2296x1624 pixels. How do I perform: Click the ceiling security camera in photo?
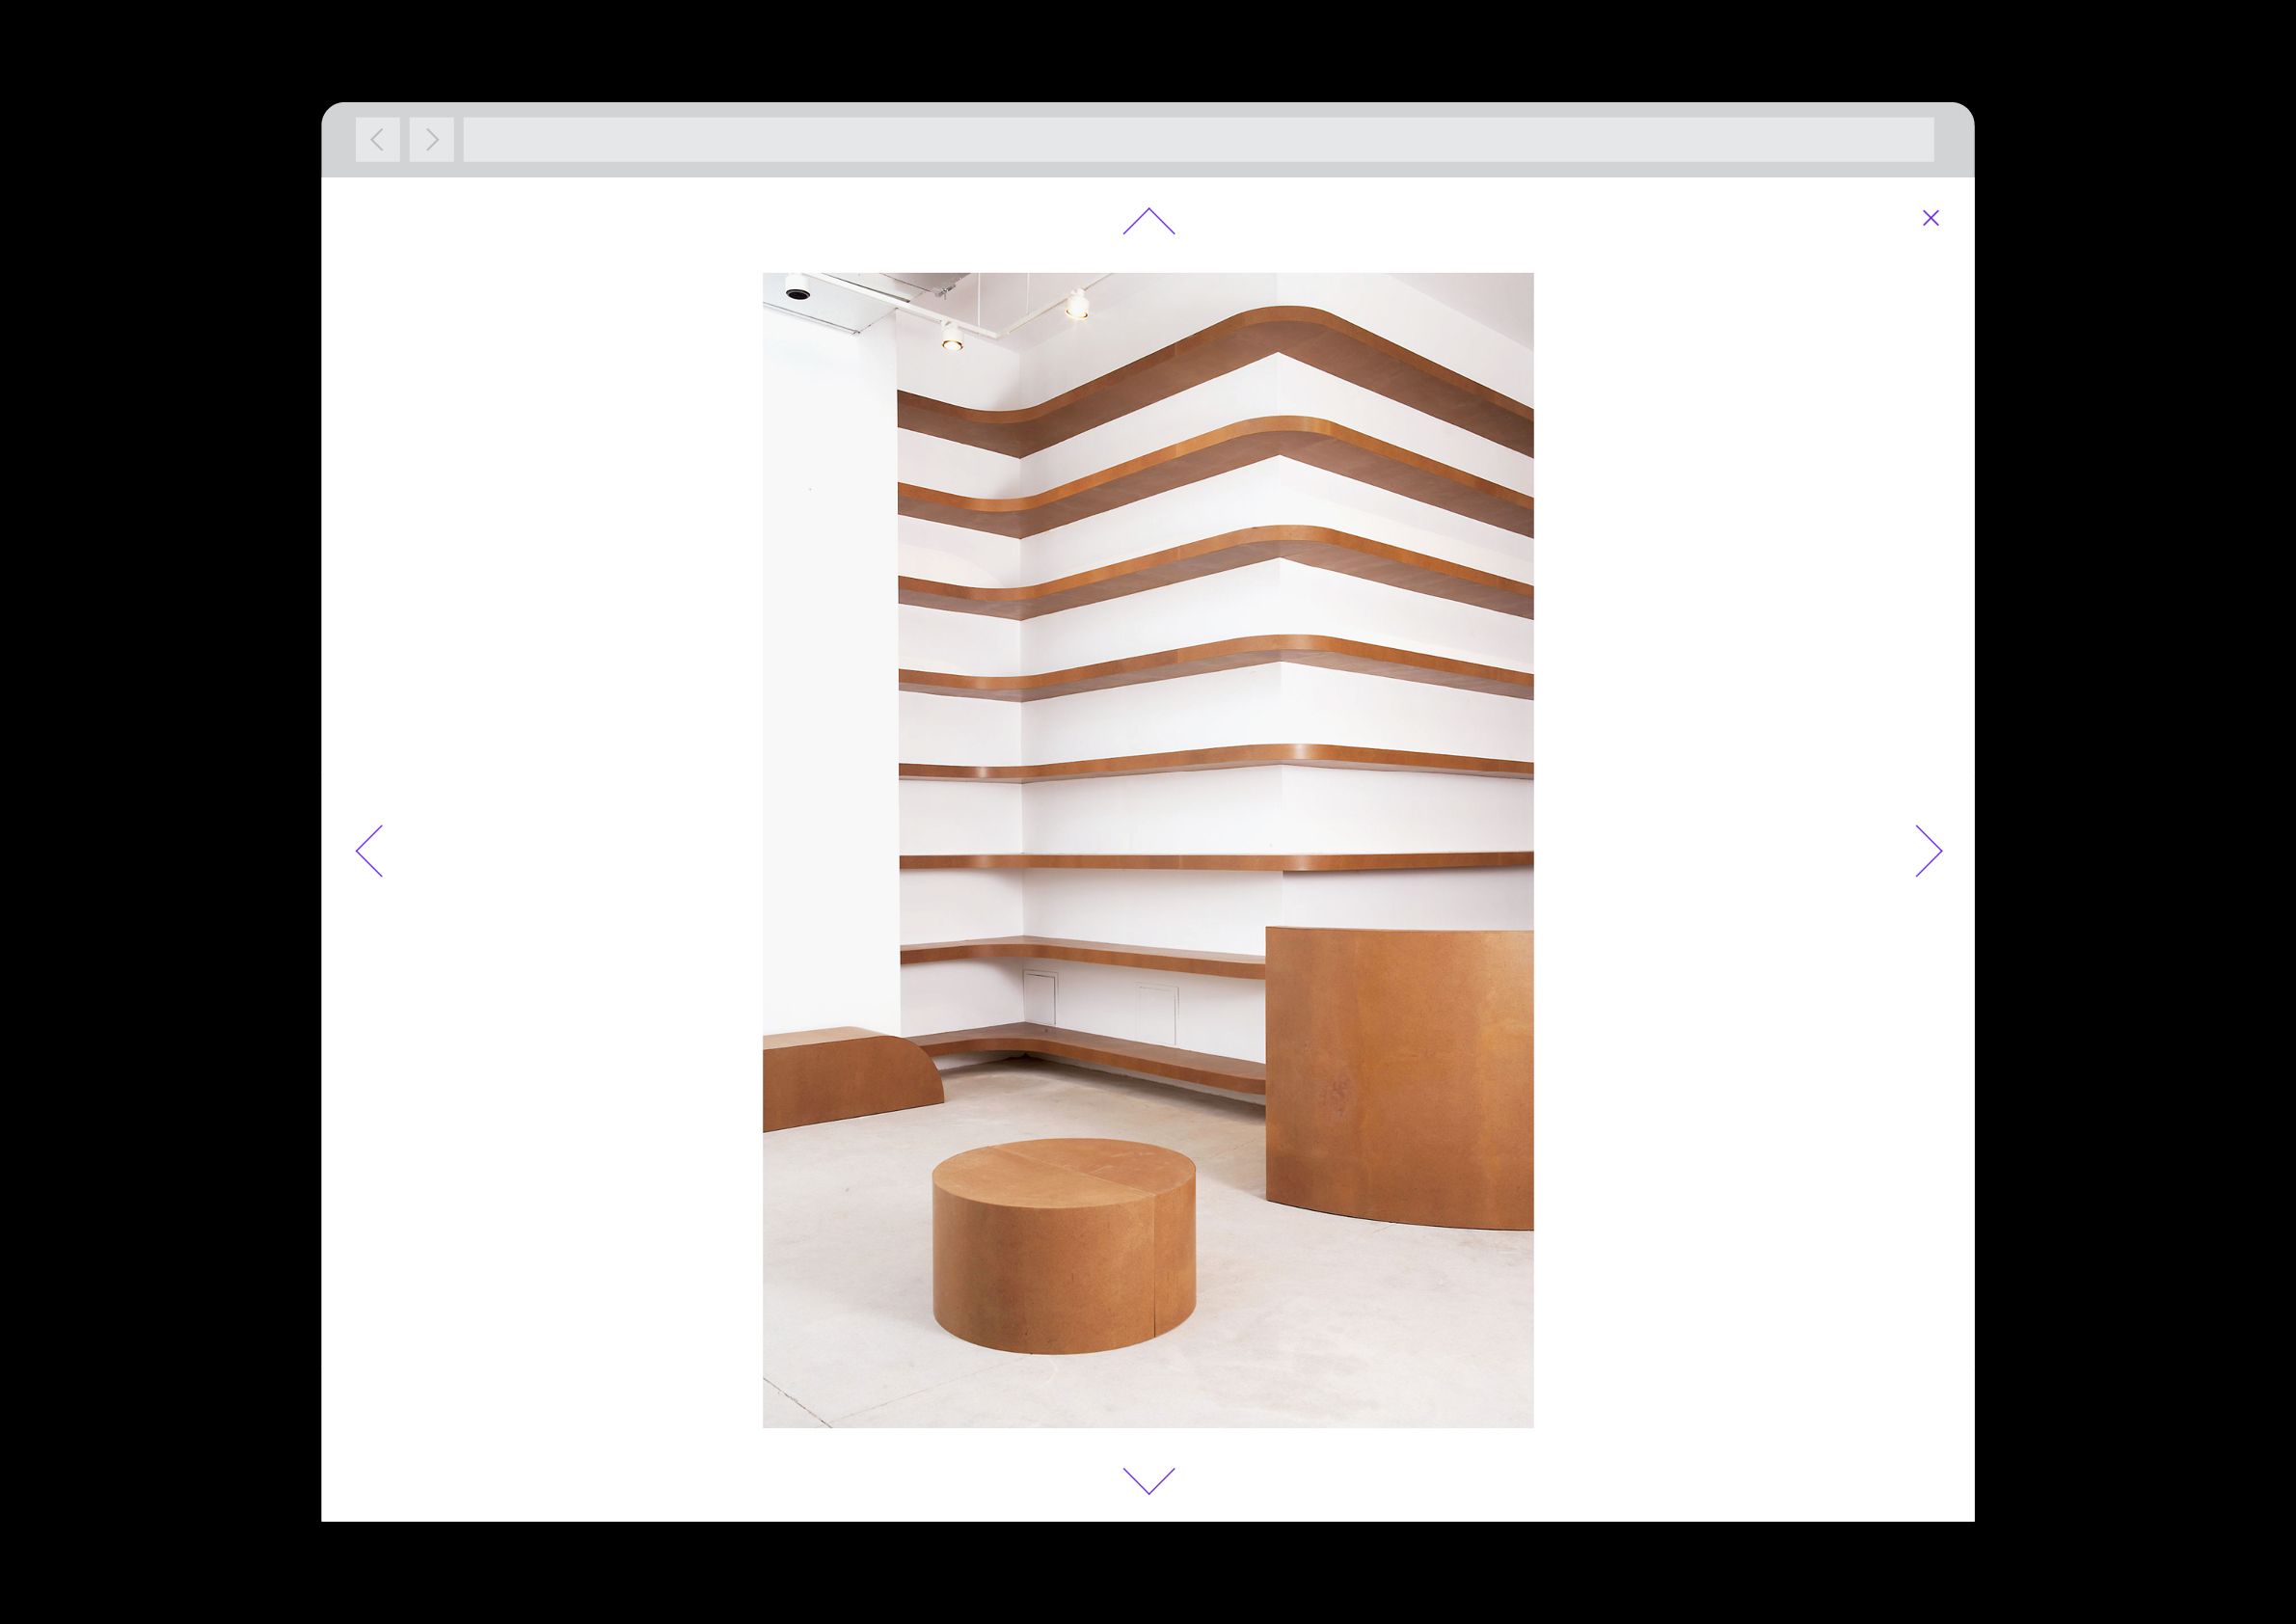(x=797, y=293)
